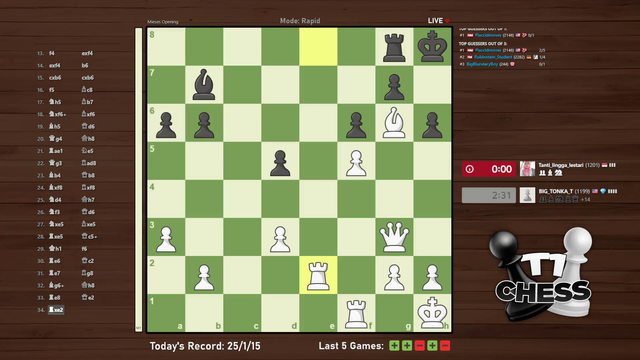Click the grey 2:31 clock
Screen dimensions: 640x360
tap(489, 195)
